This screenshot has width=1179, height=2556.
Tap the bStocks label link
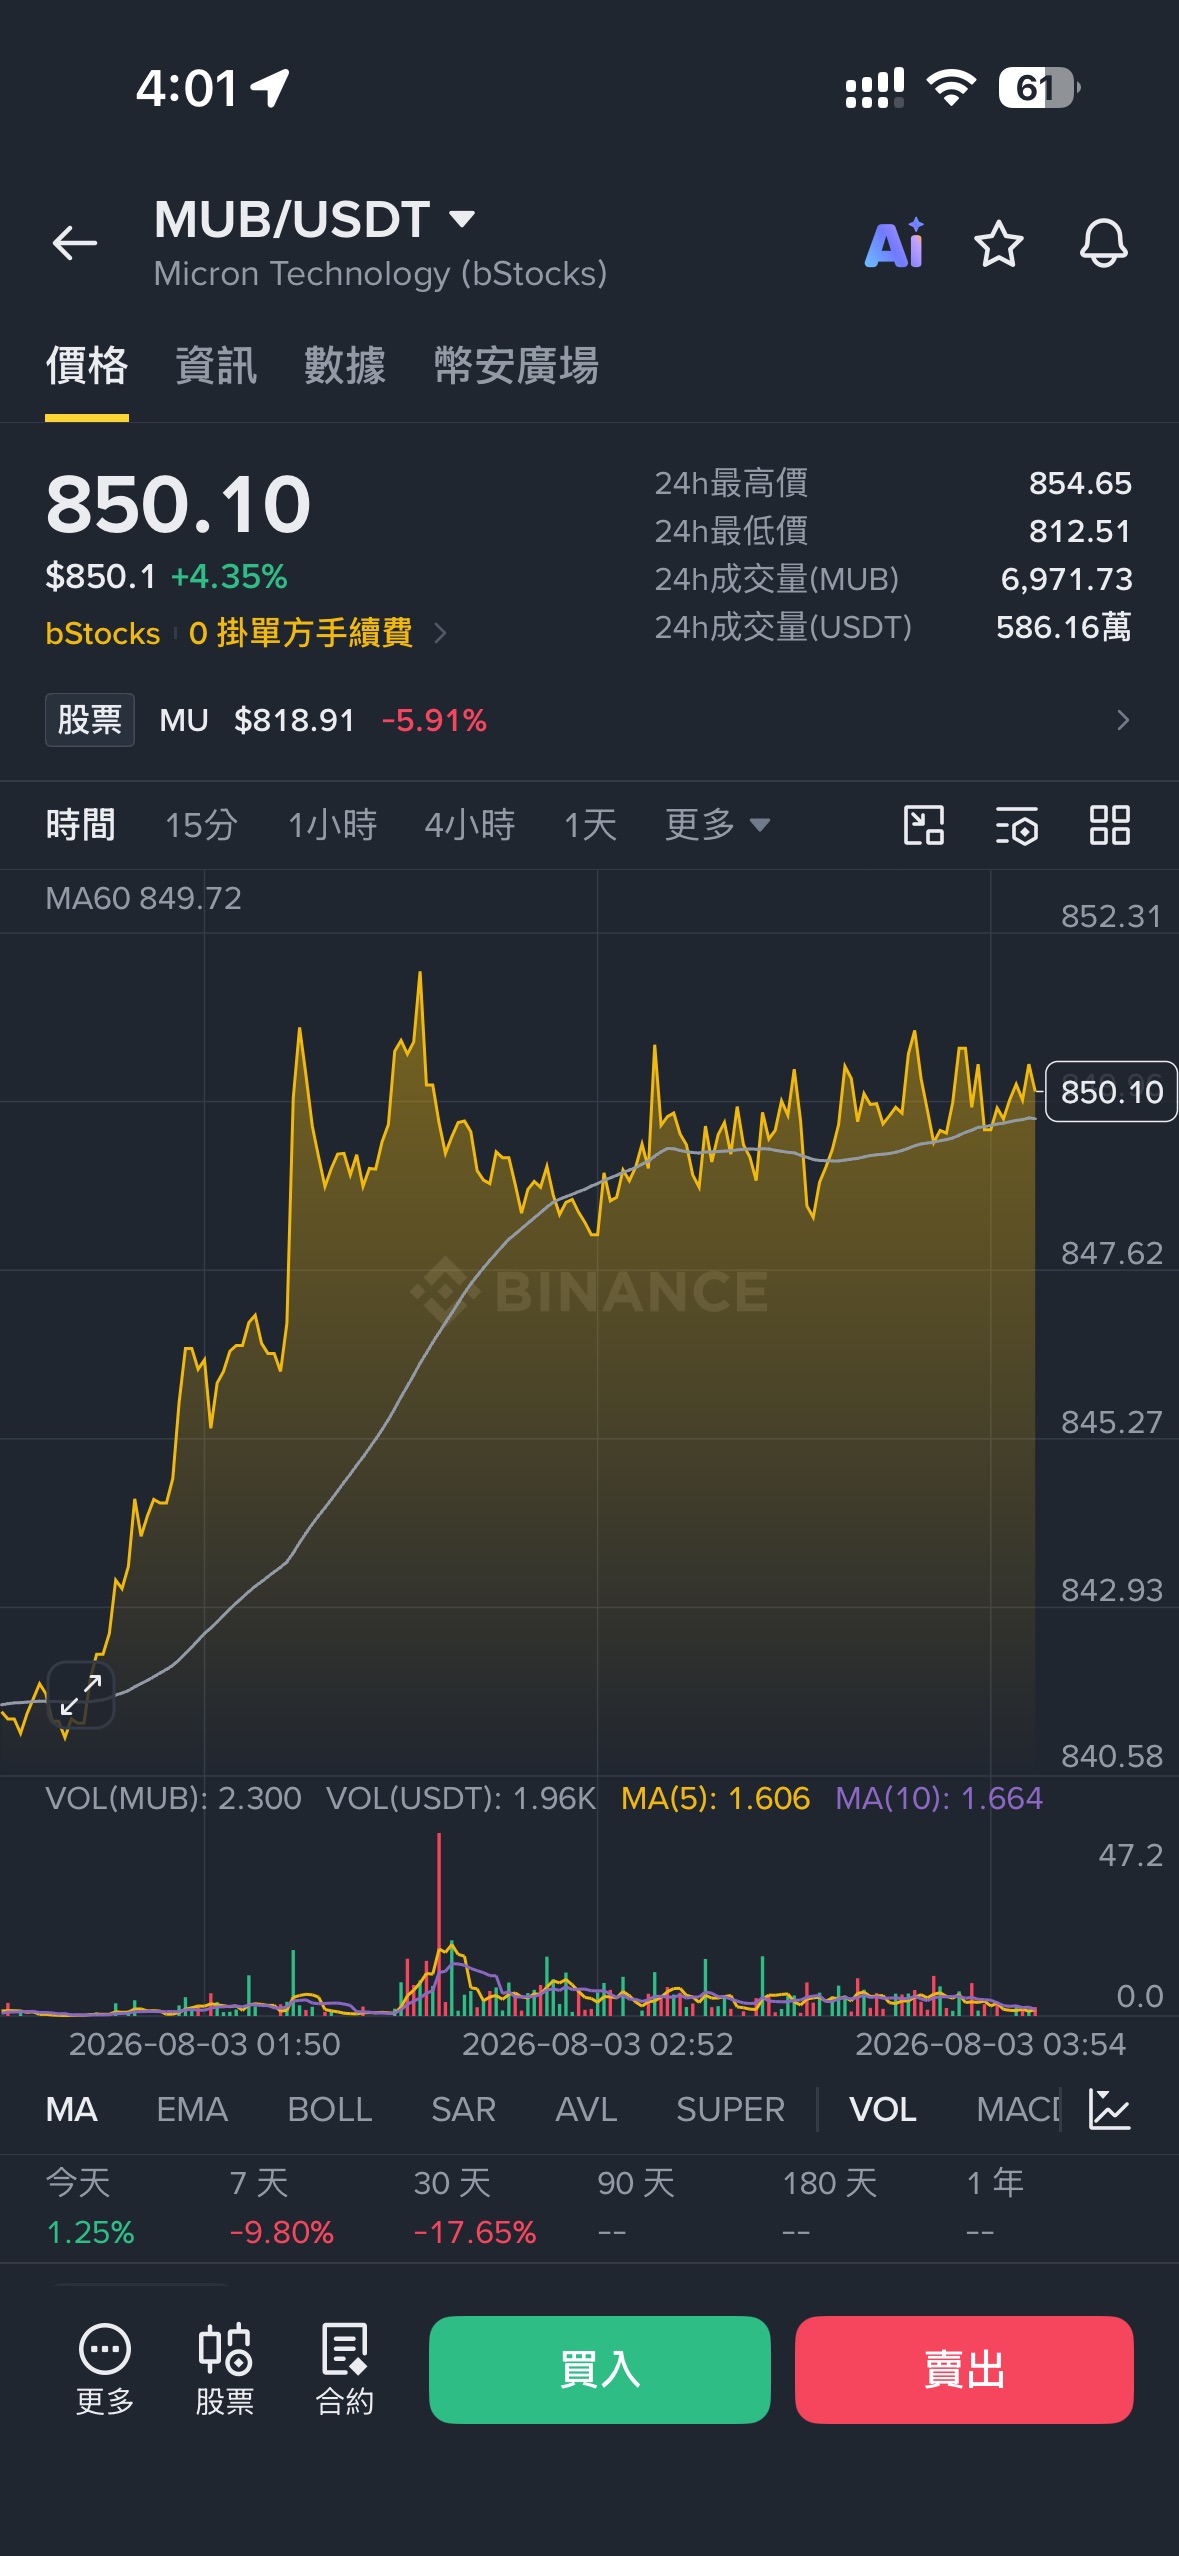coord(103,633)
